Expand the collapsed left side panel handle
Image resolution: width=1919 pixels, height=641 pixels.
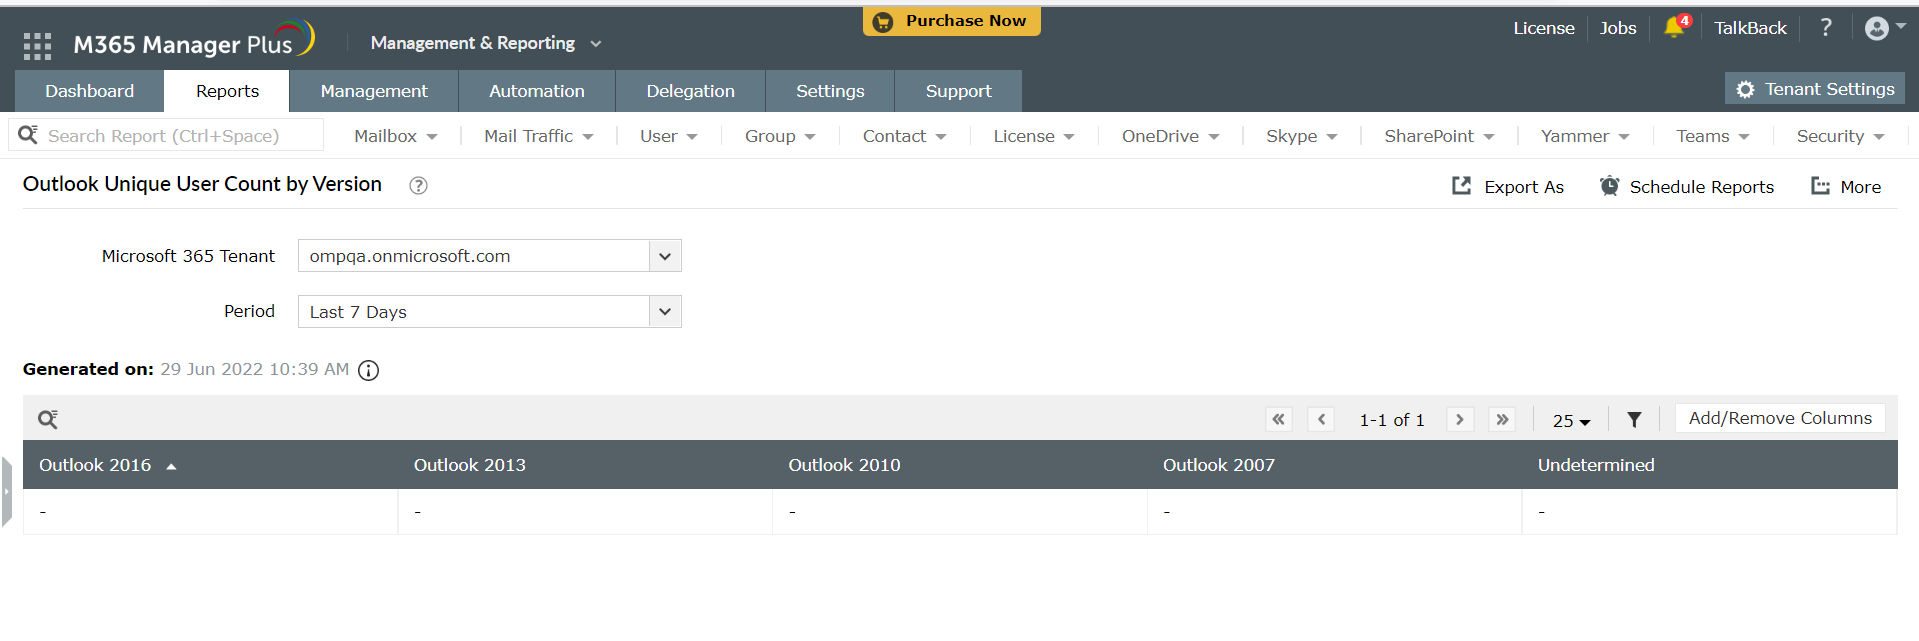point(7,491)
